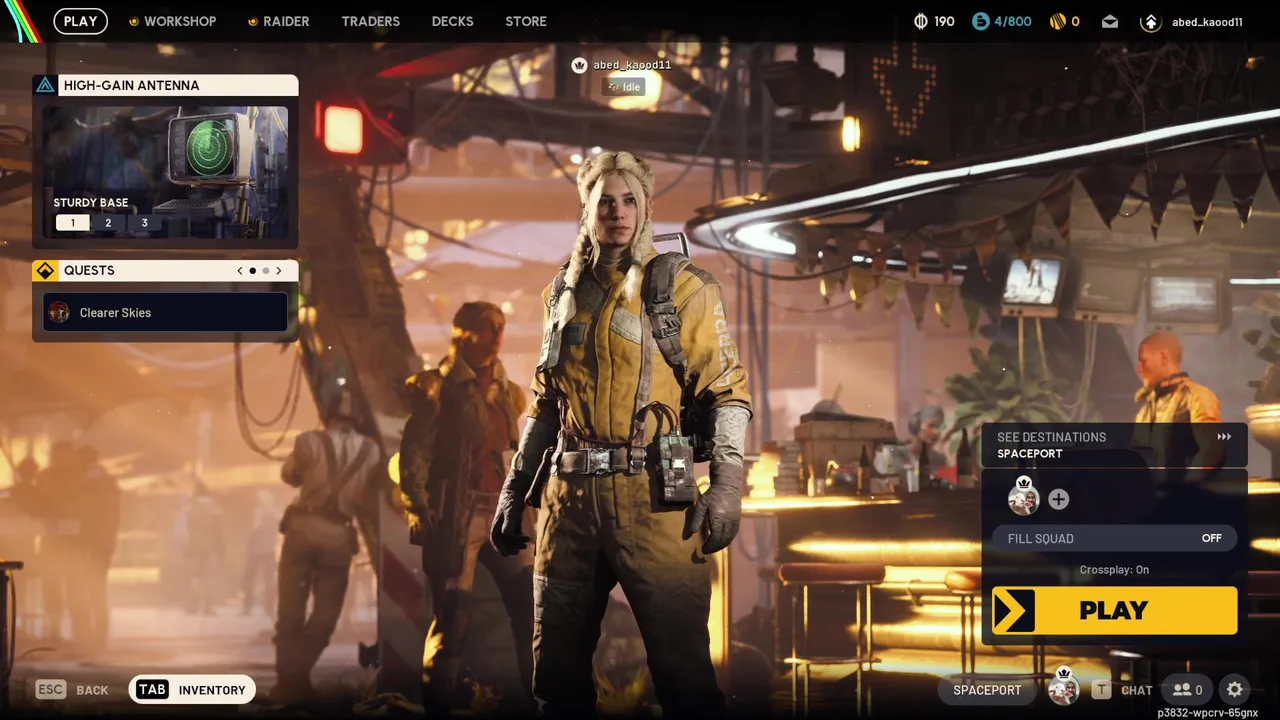Open the Clearer Skies quest
This screenshot has width=1280, height=720.
165,312
